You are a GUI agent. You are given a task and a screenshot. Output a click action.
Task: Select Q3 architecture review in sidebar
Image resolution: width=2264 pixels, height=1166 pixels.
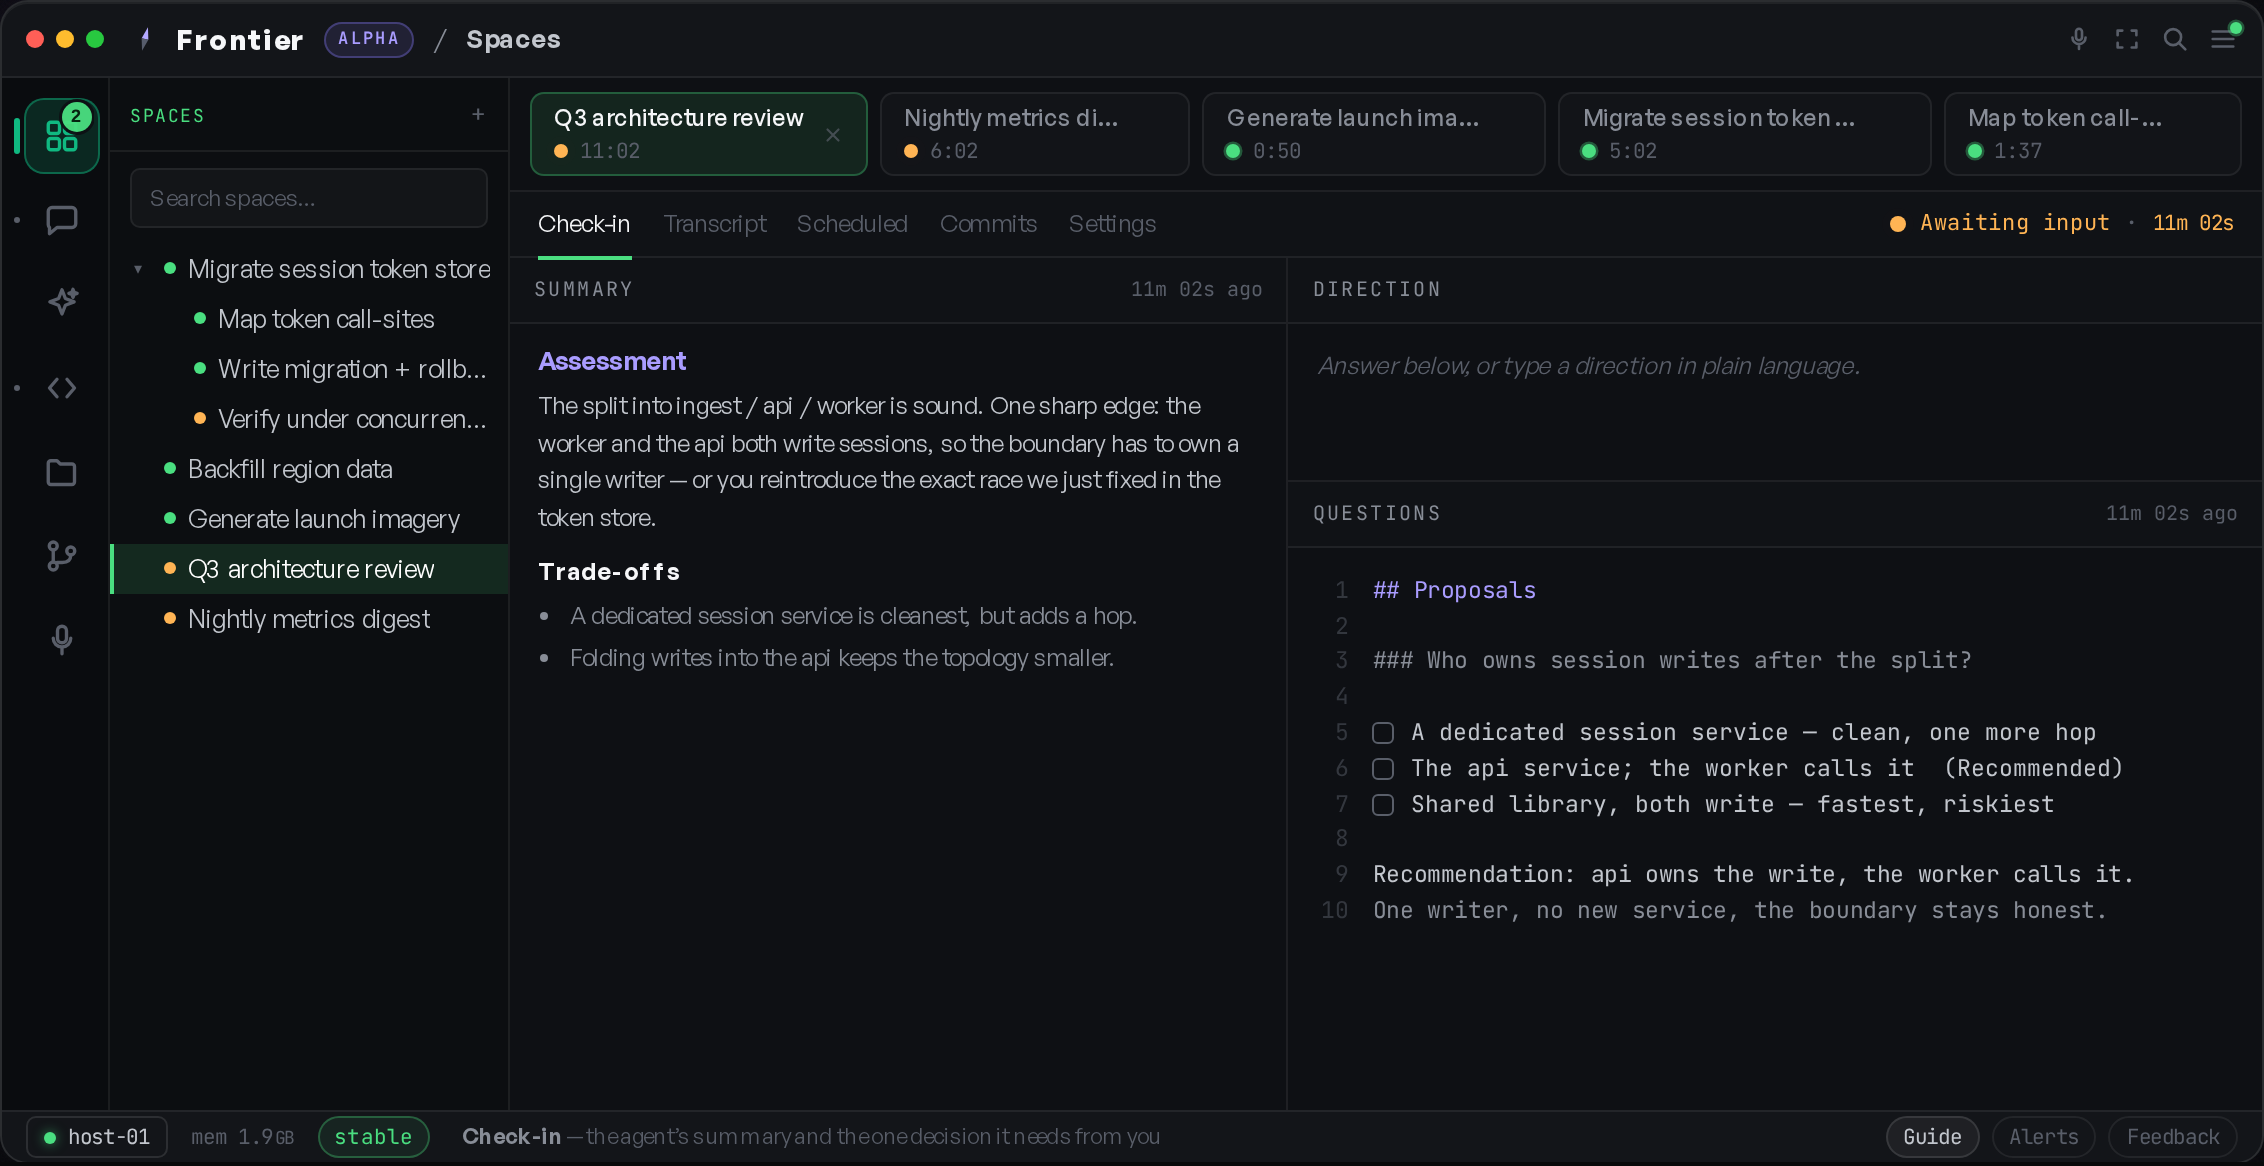(x=310, y=569)
